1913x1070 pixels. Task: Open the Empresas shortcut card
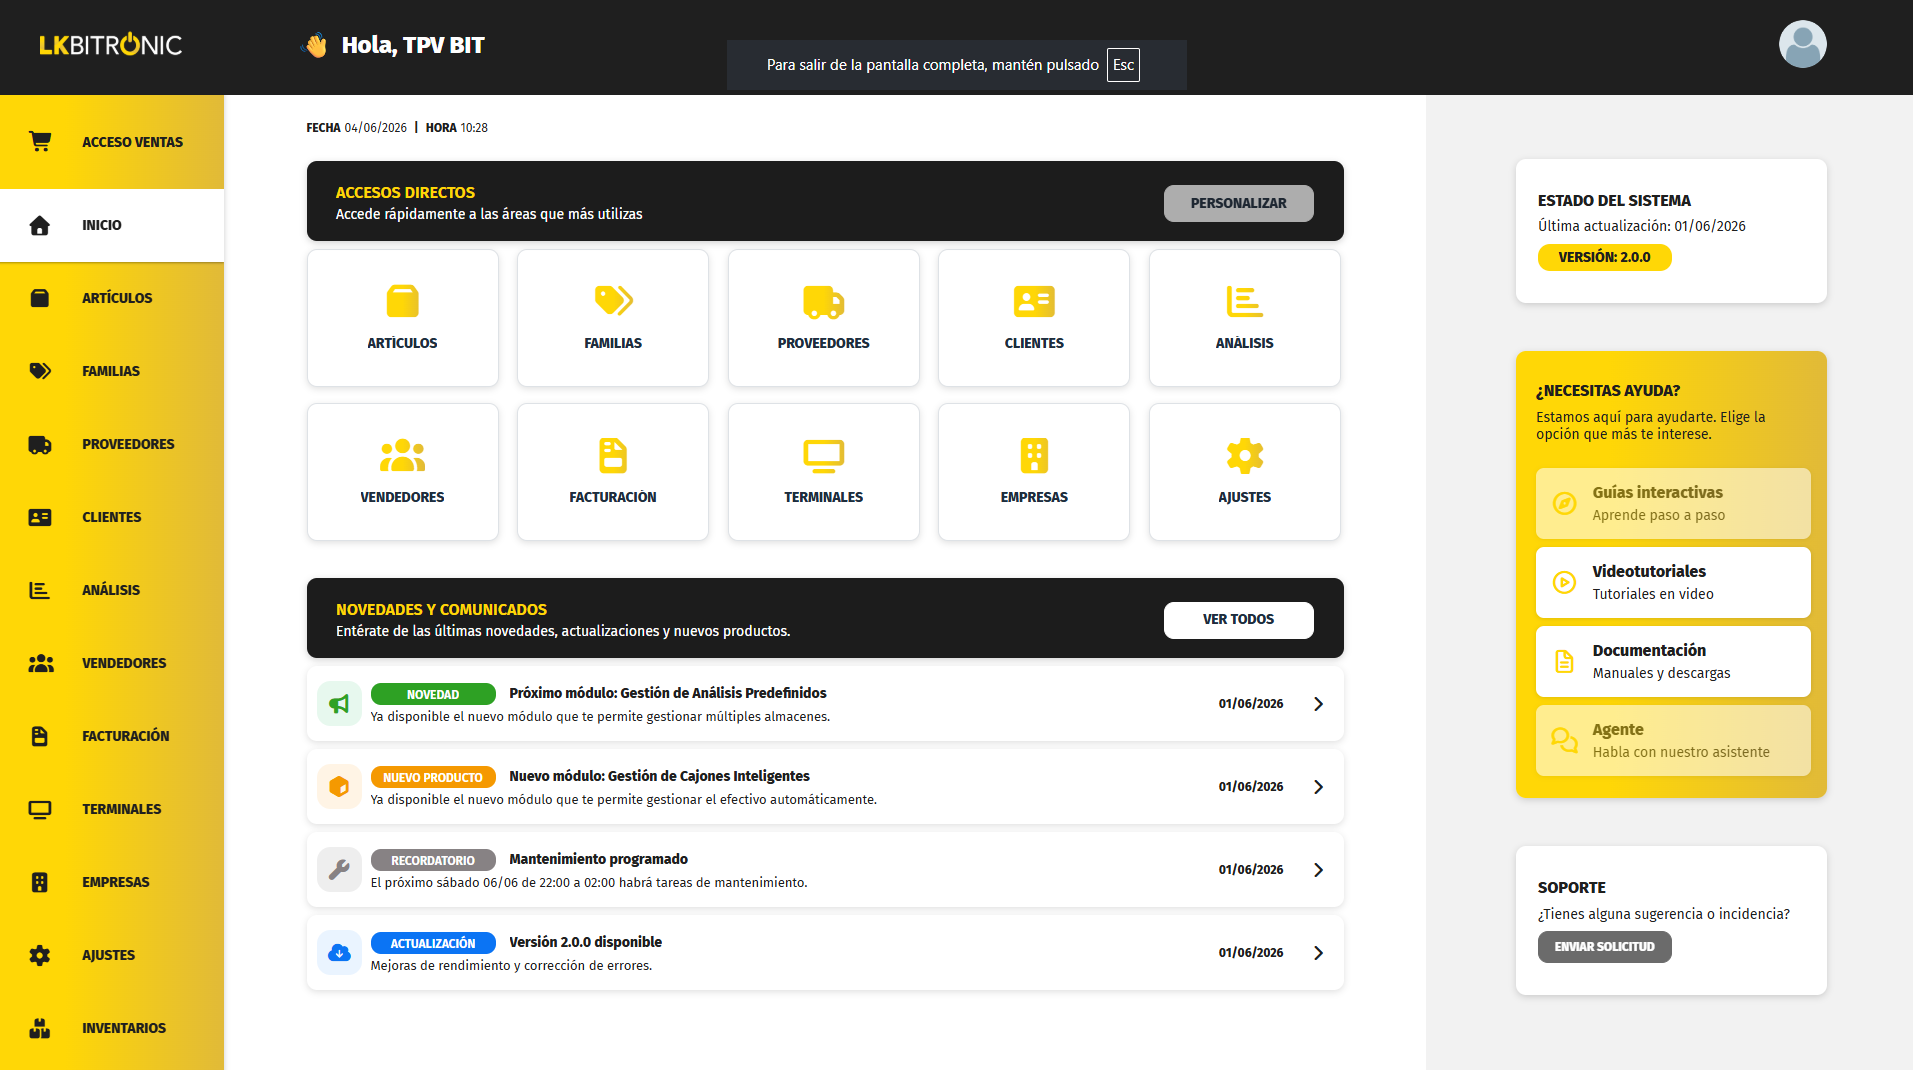coord(1034,472)
